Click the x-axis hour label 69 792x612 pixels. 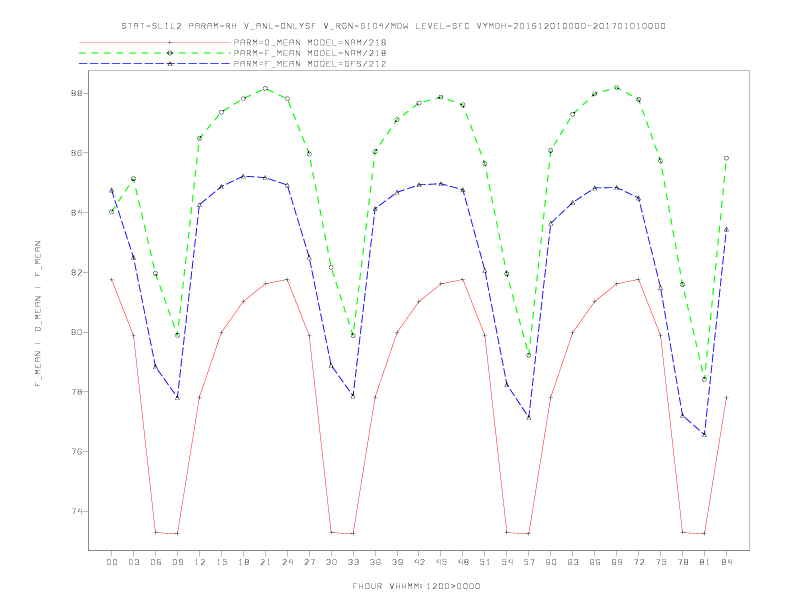[x=617, y=562]
